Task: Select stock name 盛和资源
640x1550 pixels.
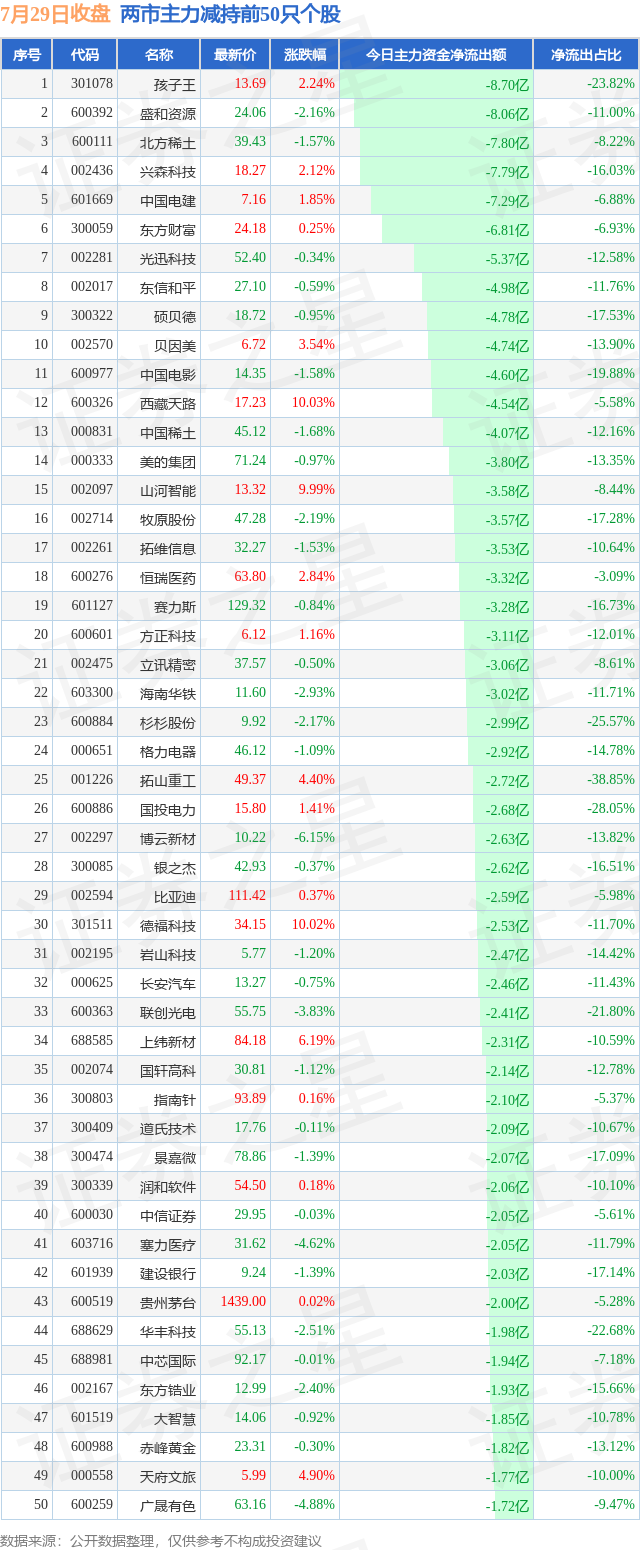Action: coord(168,113)
